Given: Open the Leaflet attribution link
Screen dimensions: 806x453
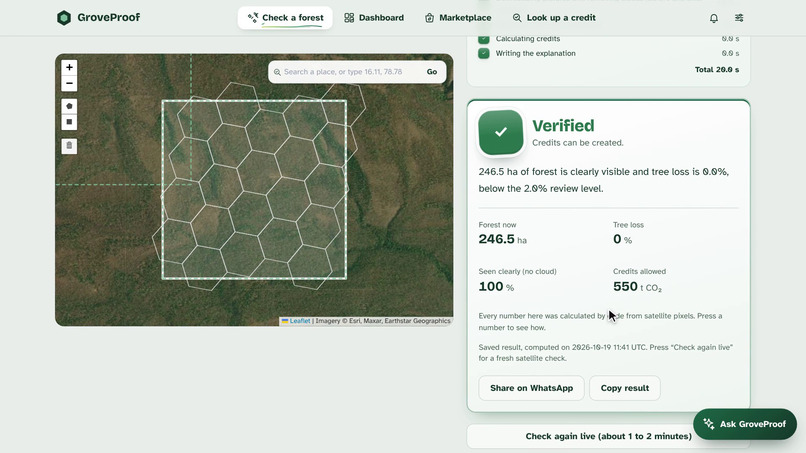Looking at the screenshot, I should click(300, 321).
